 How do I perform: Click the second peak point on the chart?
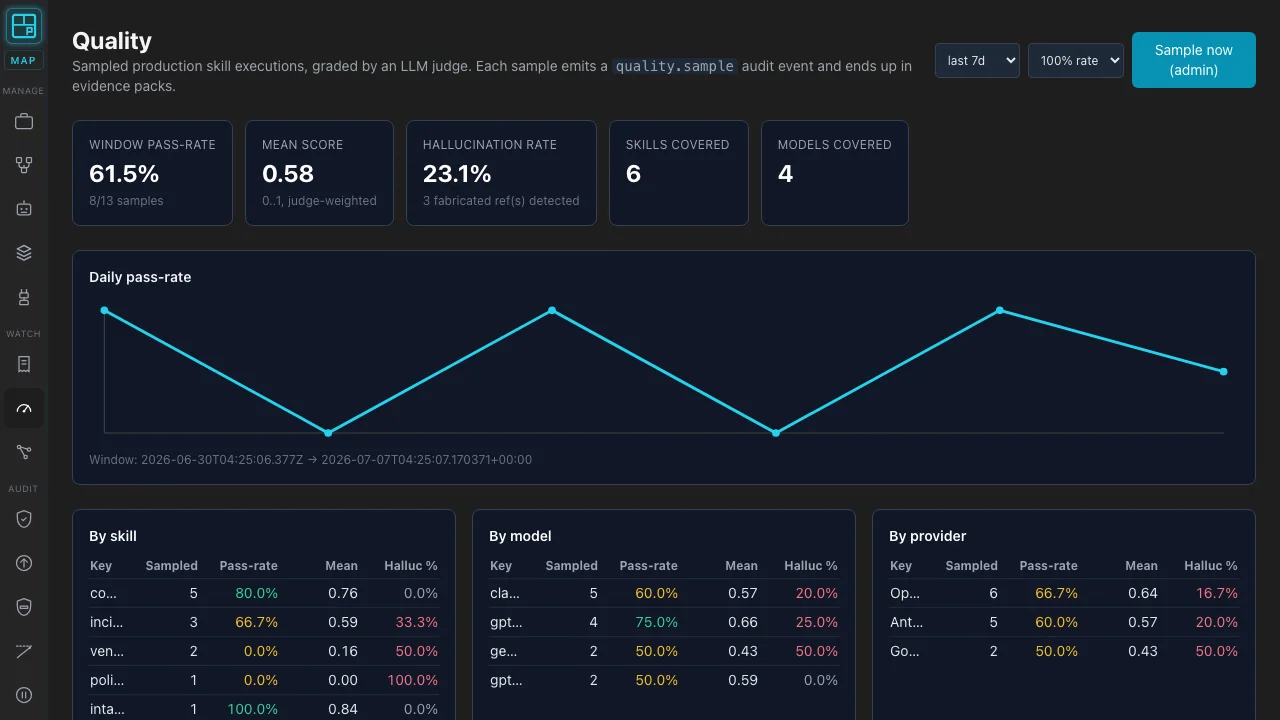(x=552, y=310)
